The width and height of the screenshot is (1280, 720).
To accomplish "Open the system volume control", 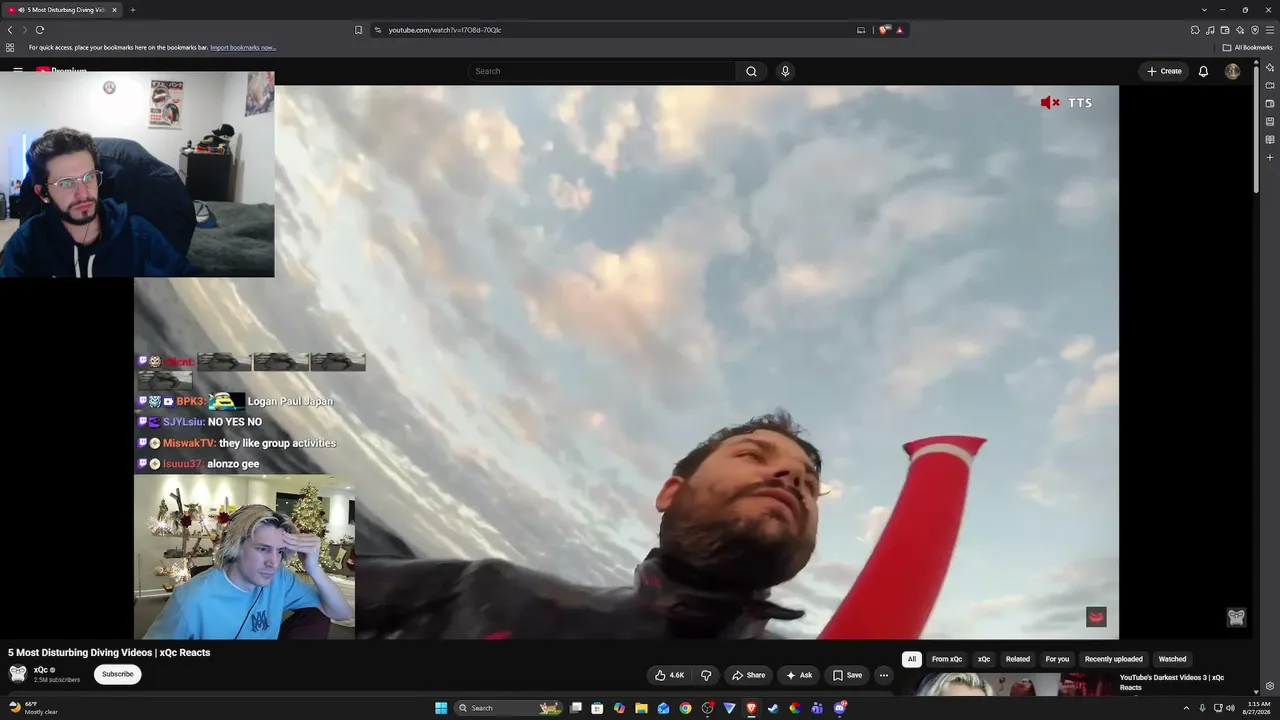I will point(1230,708).
